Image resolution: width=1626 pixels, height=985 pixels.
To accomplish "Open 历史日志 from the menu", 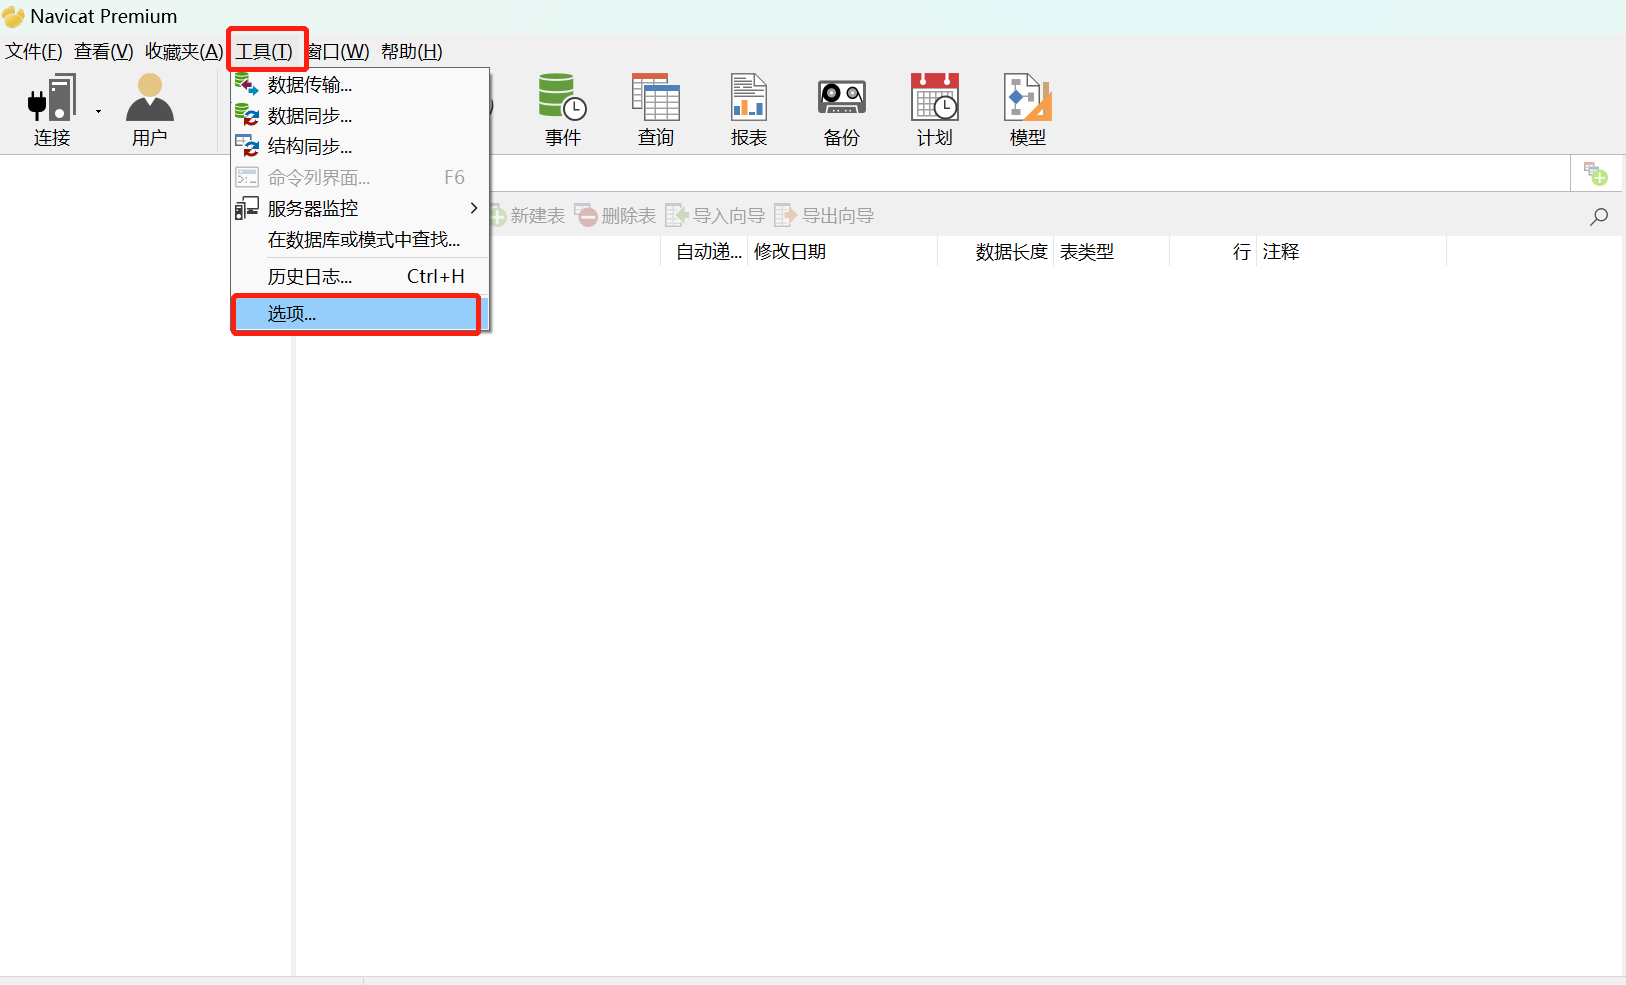I will 309,276.
